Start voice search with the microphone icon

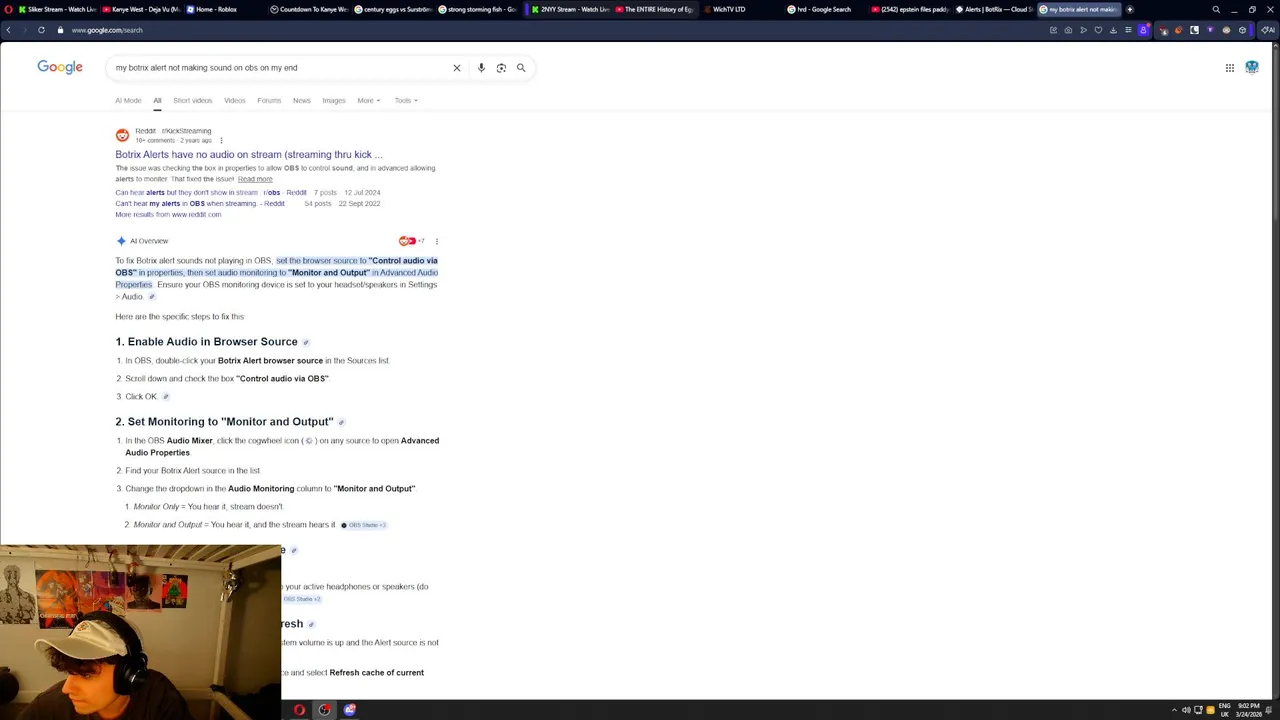click(481, 68)
